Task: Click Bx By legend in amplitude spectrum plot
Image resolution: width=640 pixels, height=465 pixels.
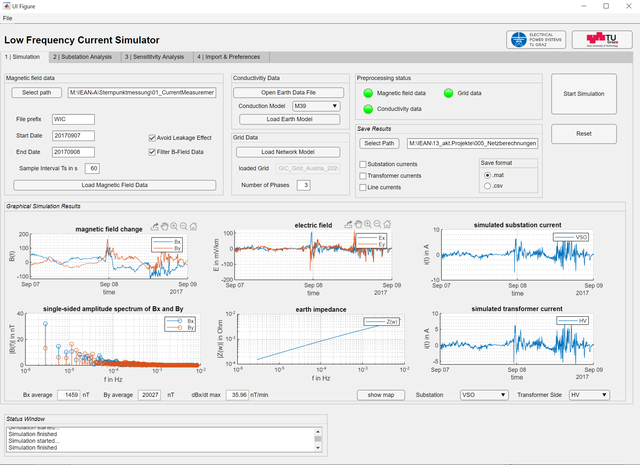Action: pyautogui.click(x=180, y=325)
